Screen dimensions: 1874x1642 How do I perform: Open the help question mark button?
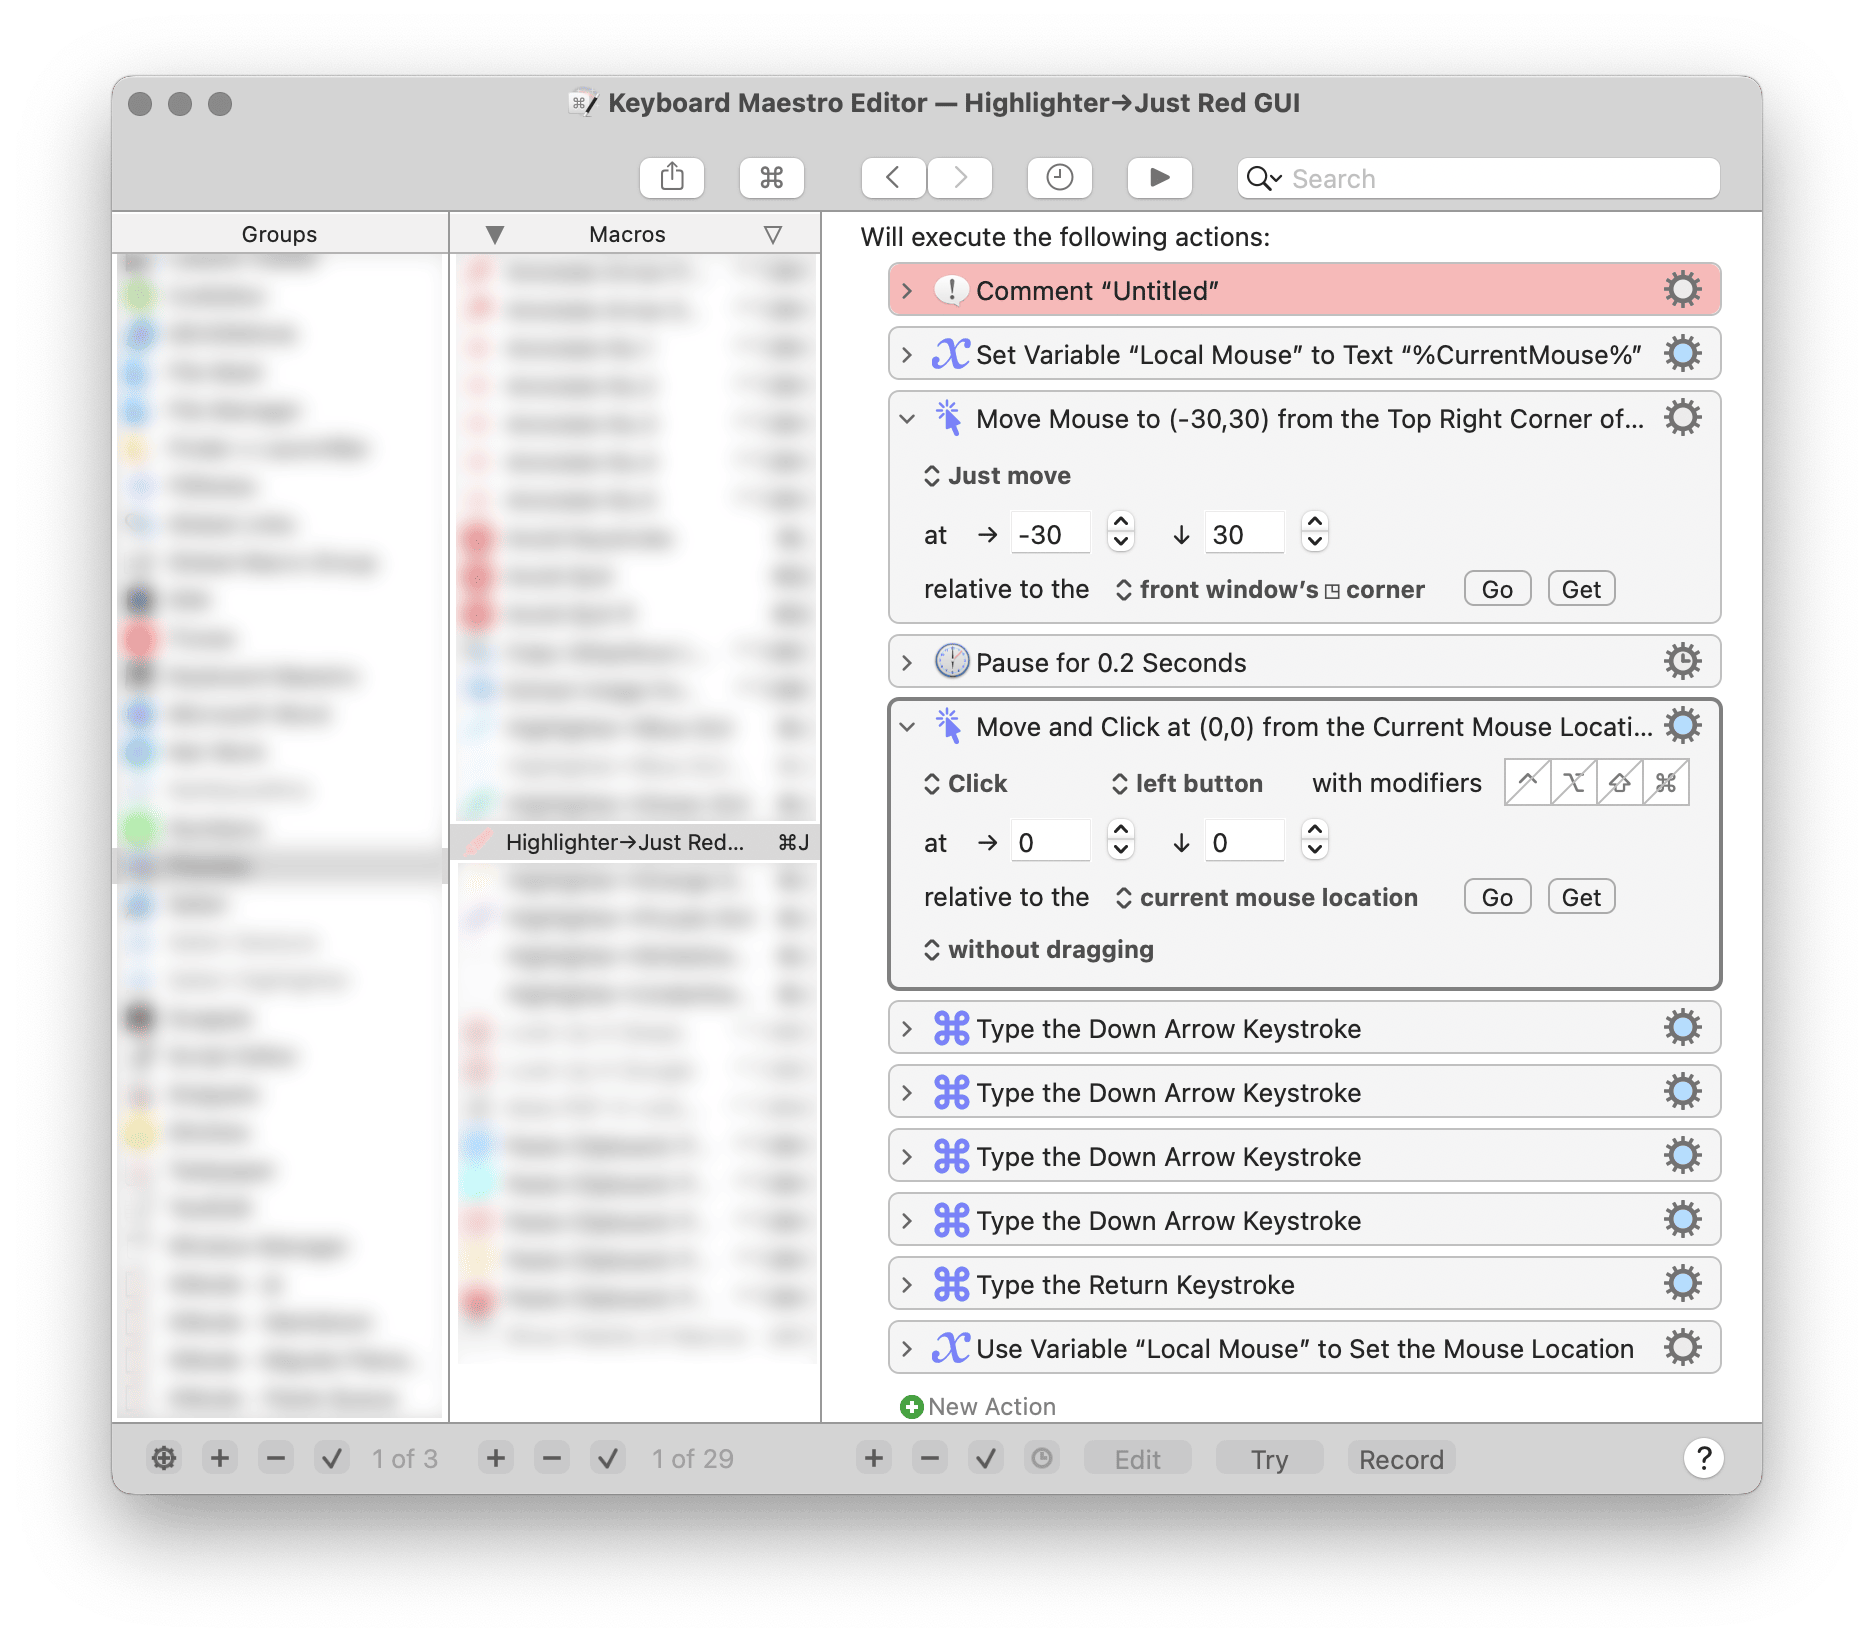1704,1459
